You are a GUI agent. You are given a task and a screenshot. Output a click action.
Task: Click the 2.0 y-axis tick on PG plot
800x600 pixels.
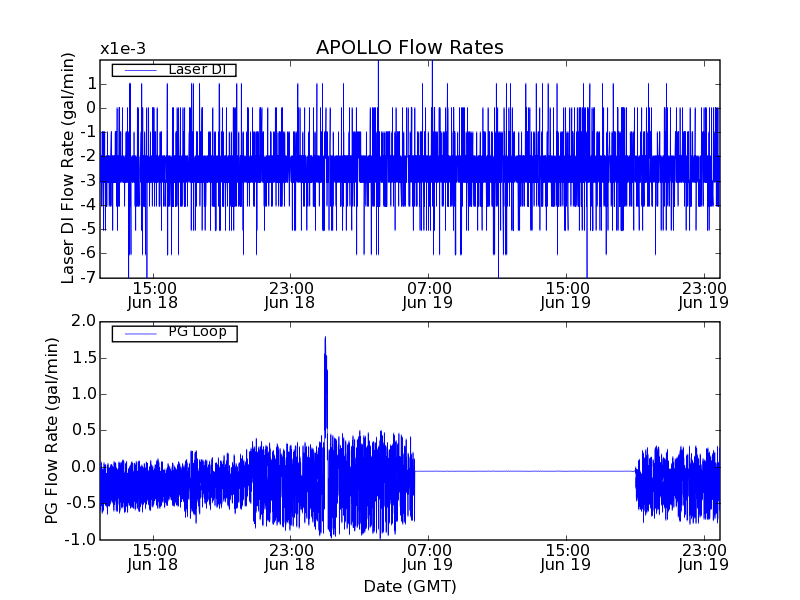[x=83, y=321]
